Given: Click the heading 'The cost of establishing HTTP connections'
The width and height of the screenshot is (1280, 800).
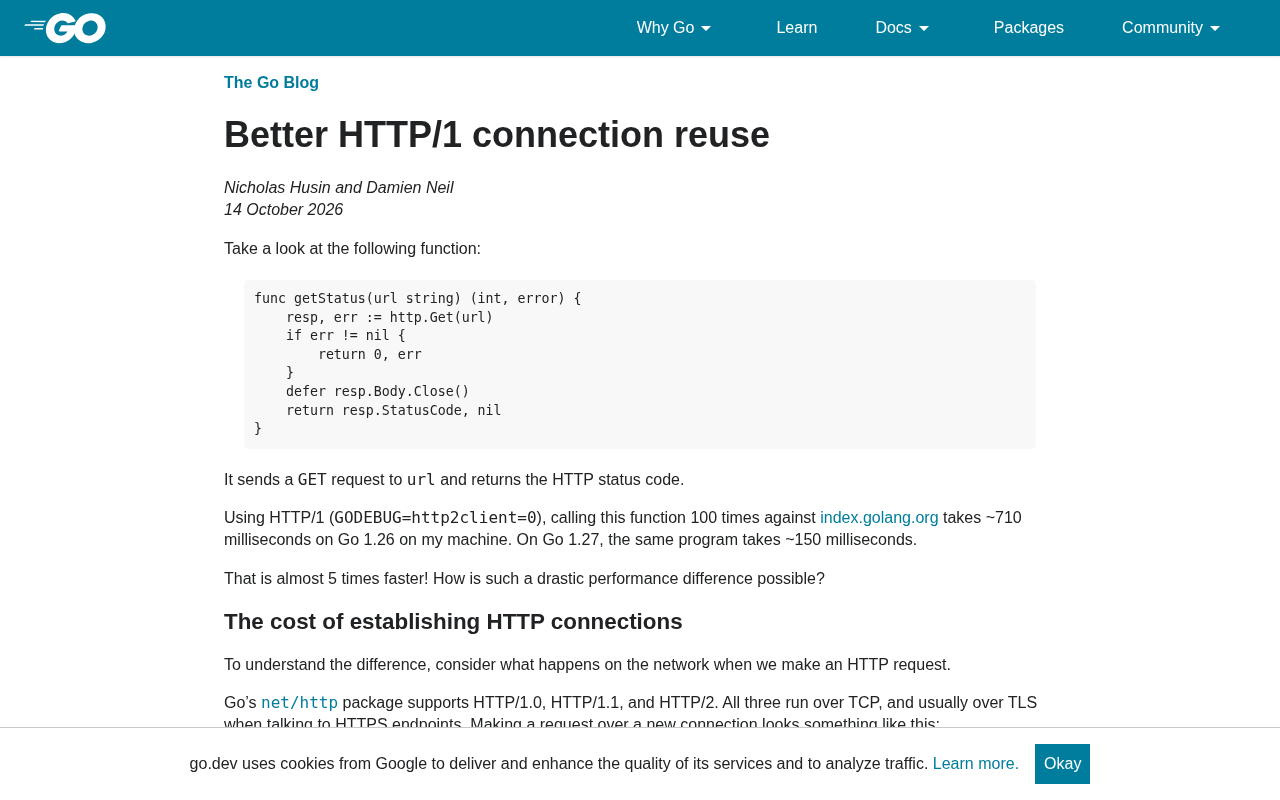Looking at the screenshot, I should [453, 622].
